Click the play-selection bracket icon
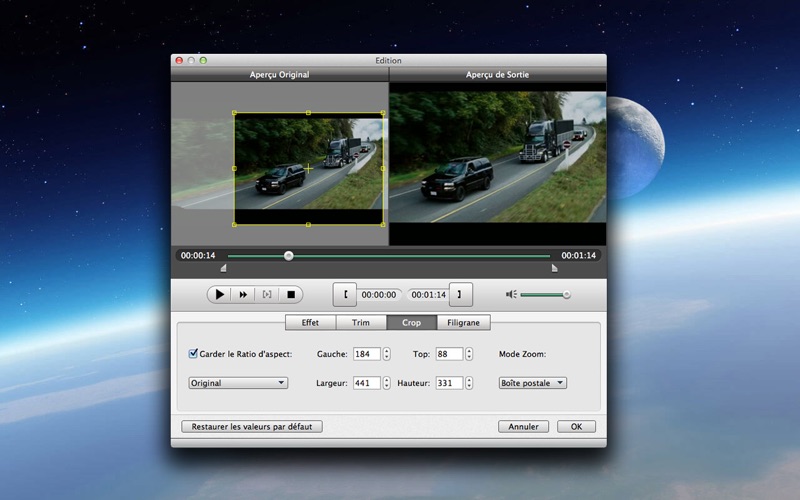Viewport: 800px width, 500px height. pyautogui.click(x=267, y=294)
